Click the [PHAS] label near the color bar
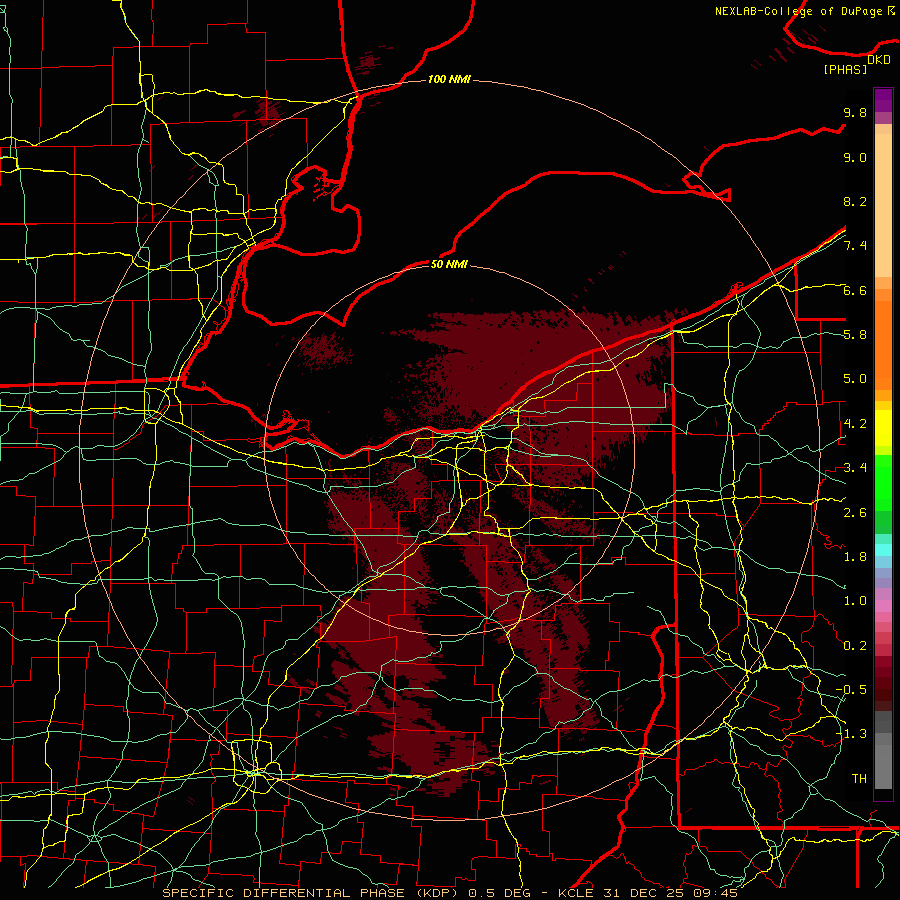The width and height of the screenshot is (900, 900). 845,70
